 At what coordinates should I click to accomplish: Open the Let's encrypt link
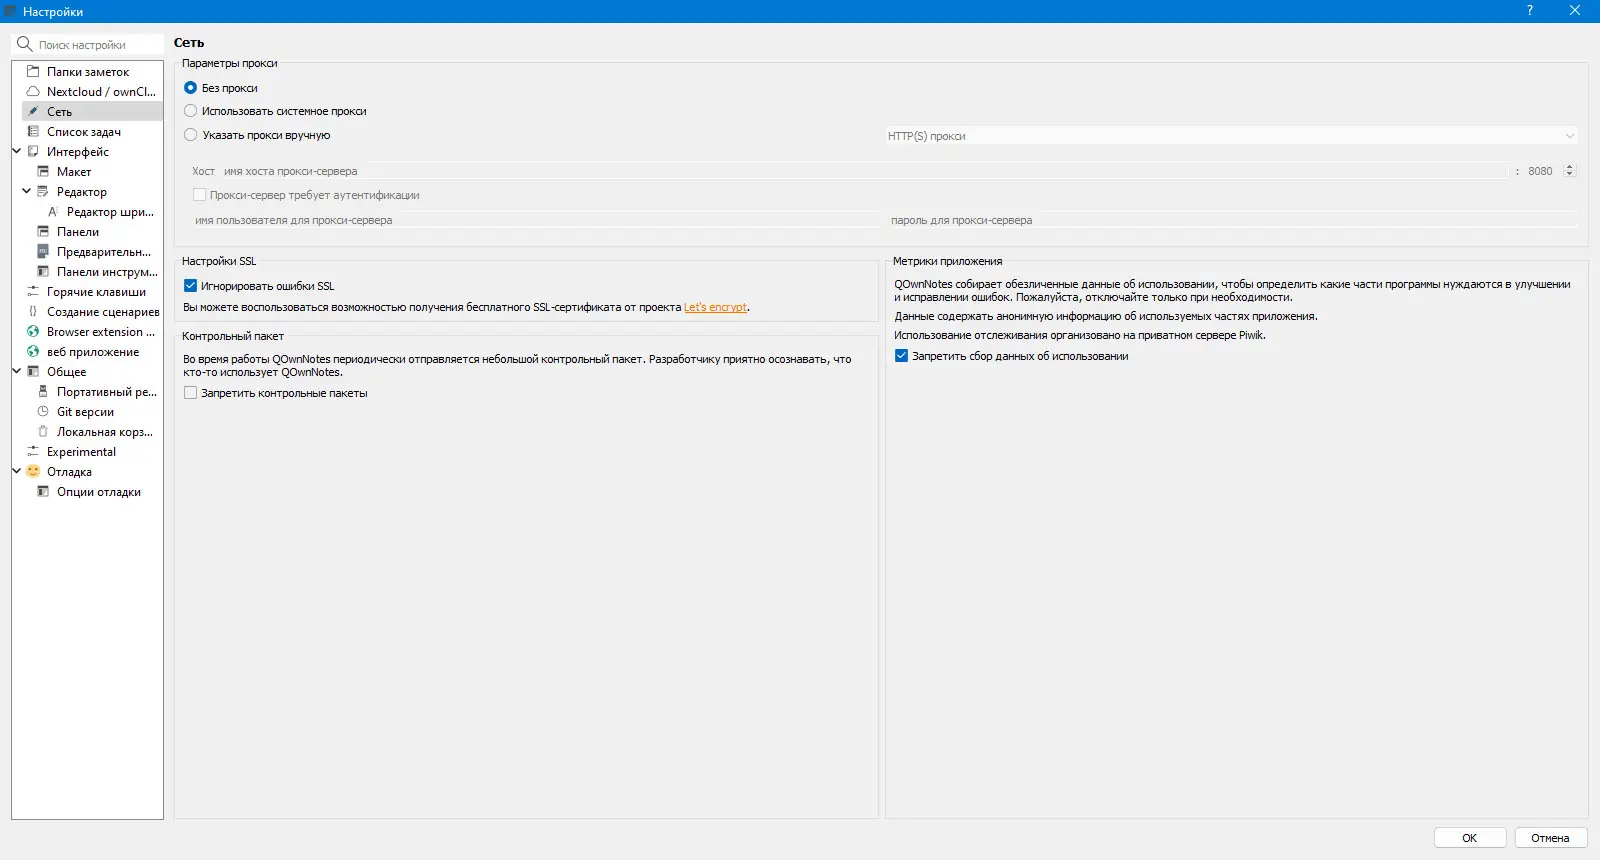715,307
